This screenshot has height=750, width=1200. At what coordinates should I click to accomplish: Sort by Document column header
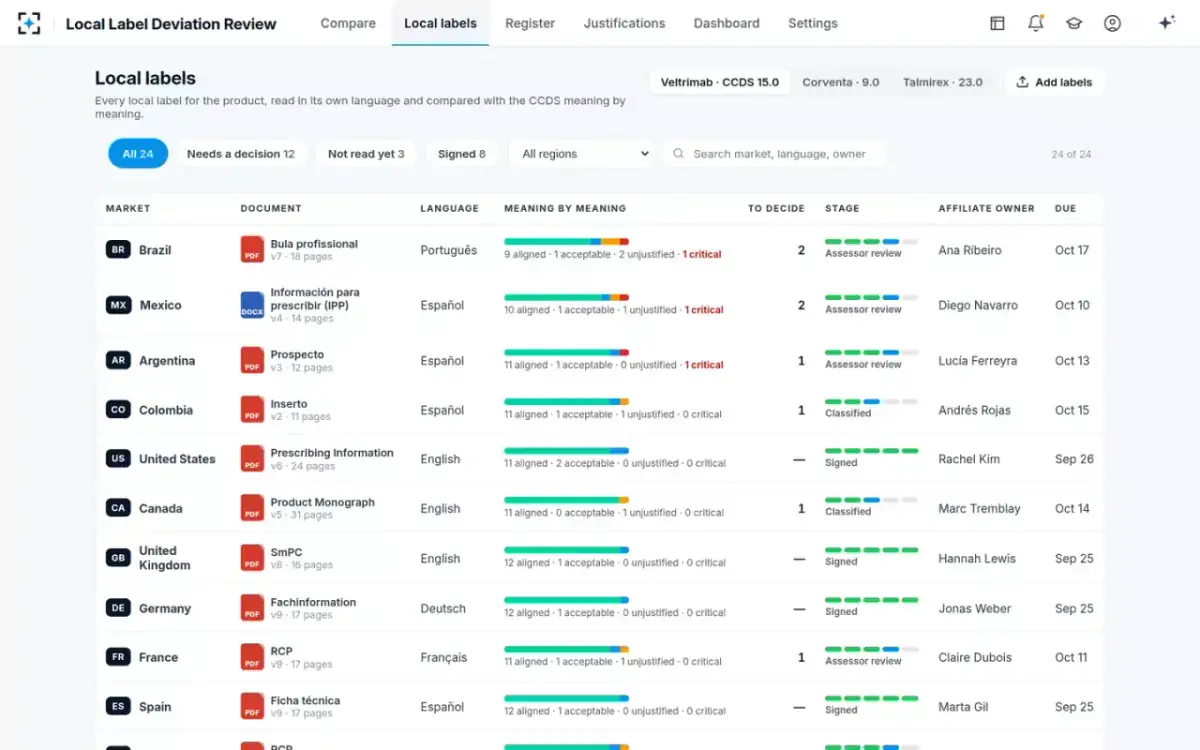(271, 208)
